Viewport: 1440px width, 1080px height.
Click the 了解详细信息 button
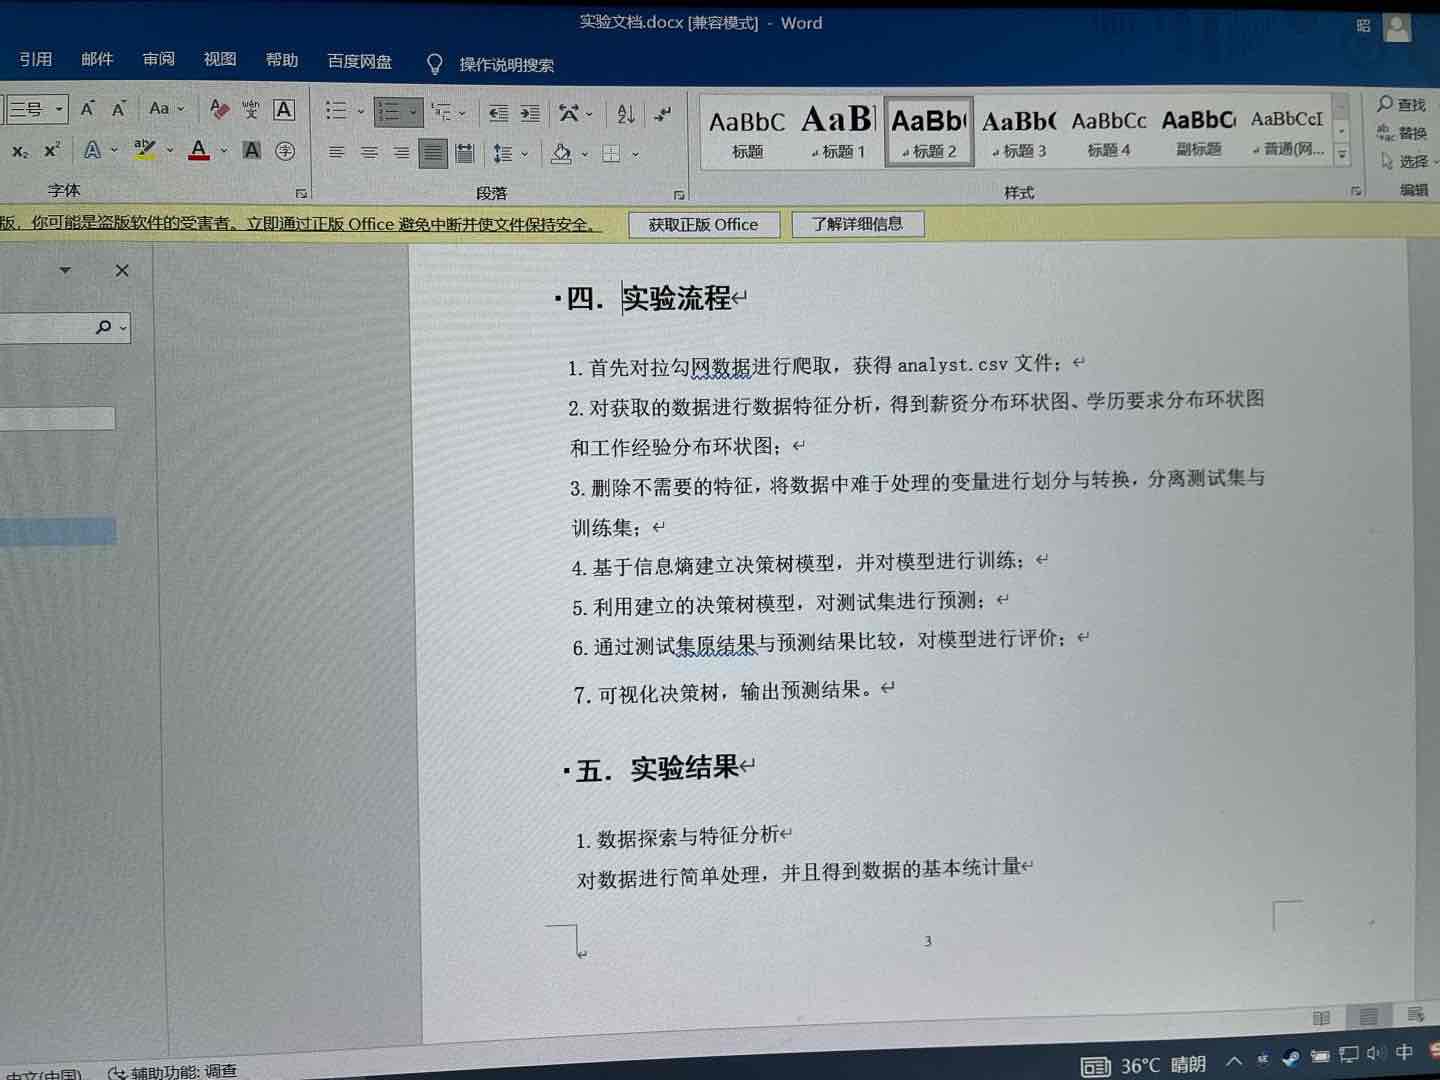pos(857,224)
